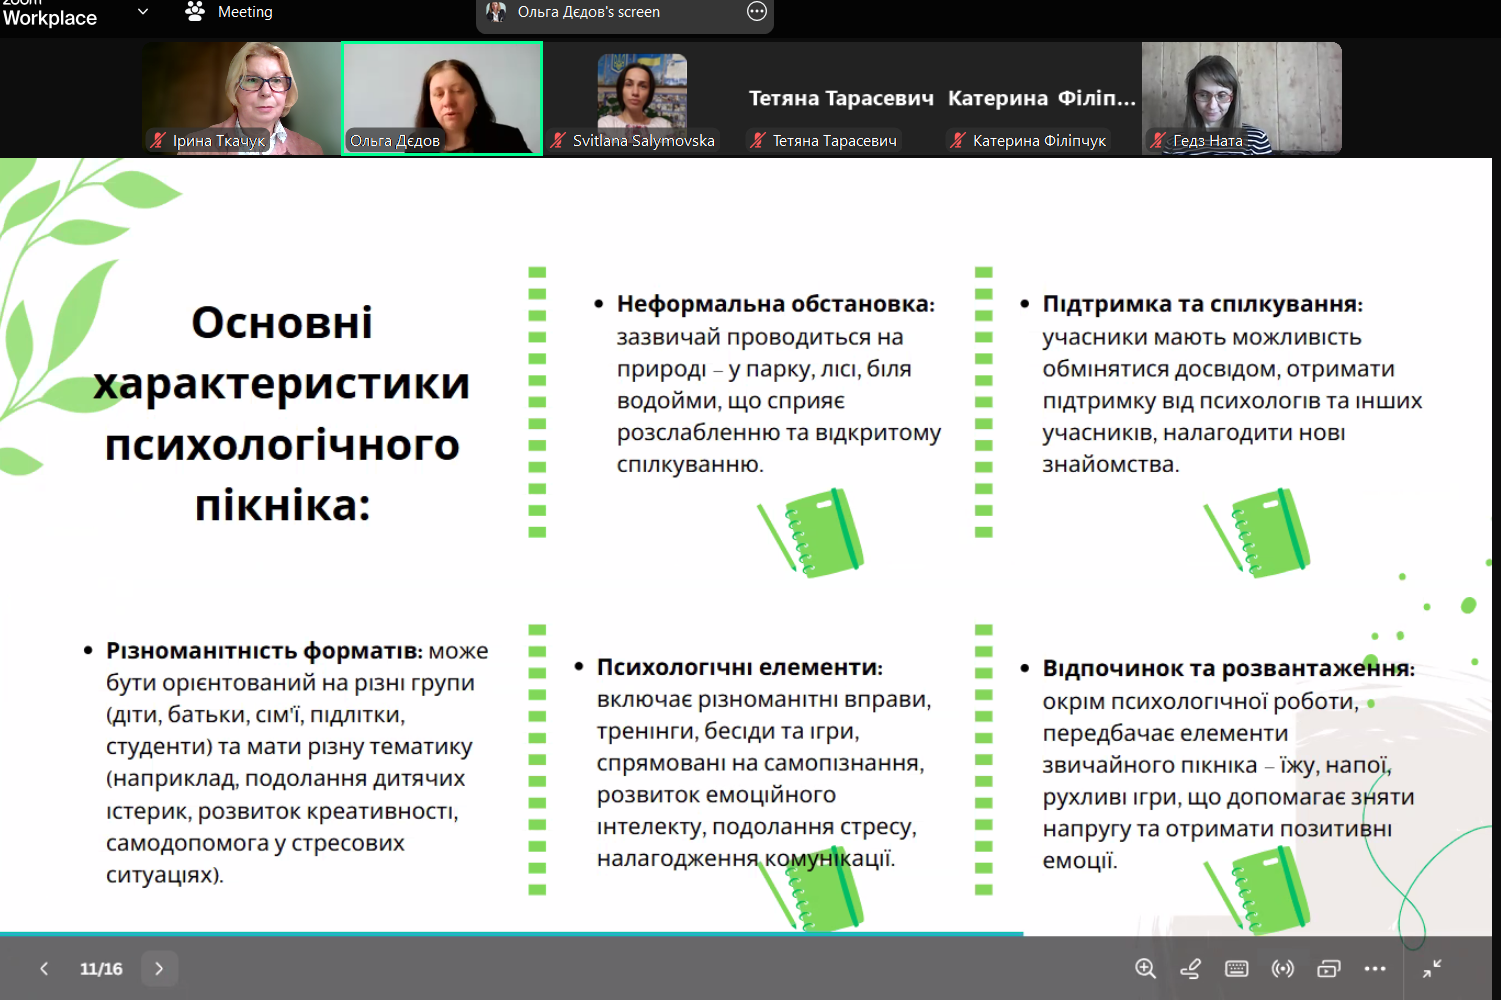Viewport: 1501px width, 1000px height.
Task: Exit full screen with collapse arrows icon
Action: [x=1432, y=968]
